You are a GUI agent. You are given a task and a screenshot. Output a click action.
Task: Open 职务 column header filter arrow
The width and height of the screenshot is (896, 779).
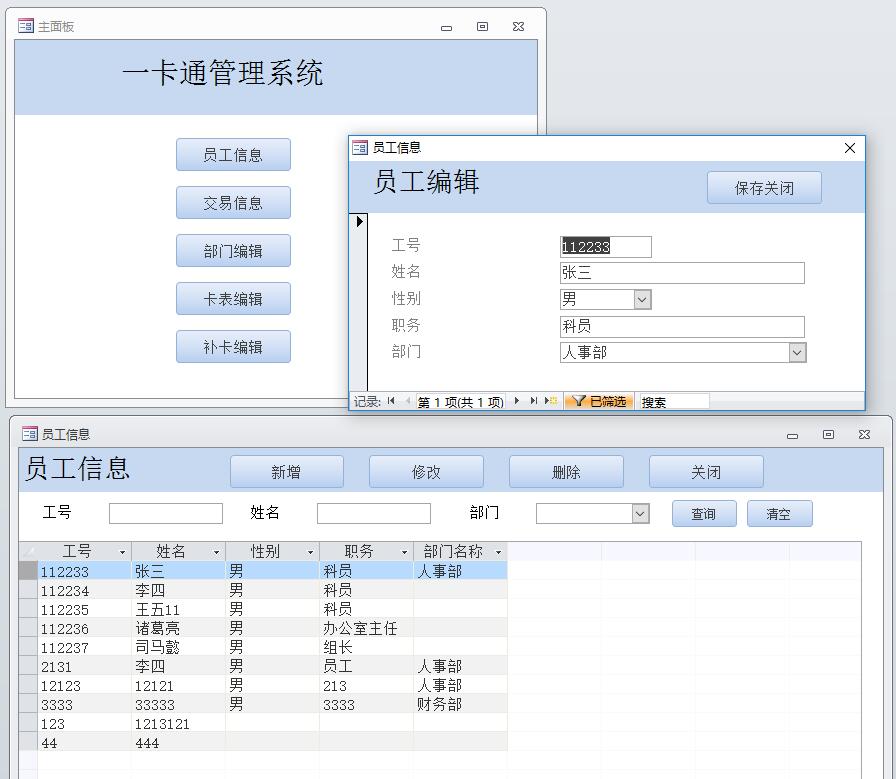tap(405, 552)
